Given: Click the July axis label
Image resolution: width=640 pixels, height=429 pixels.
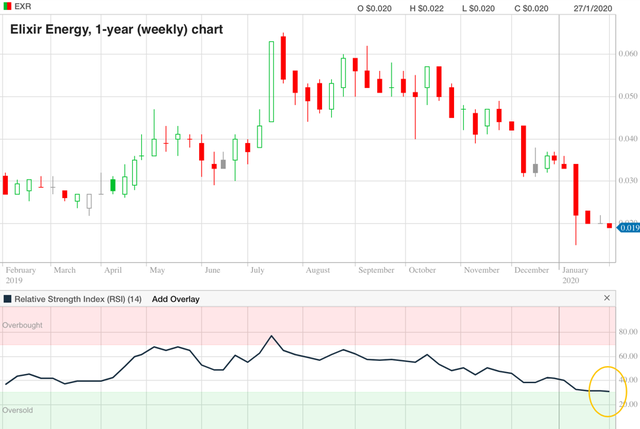Looking at the screenshot, I should tap(257, 270).
